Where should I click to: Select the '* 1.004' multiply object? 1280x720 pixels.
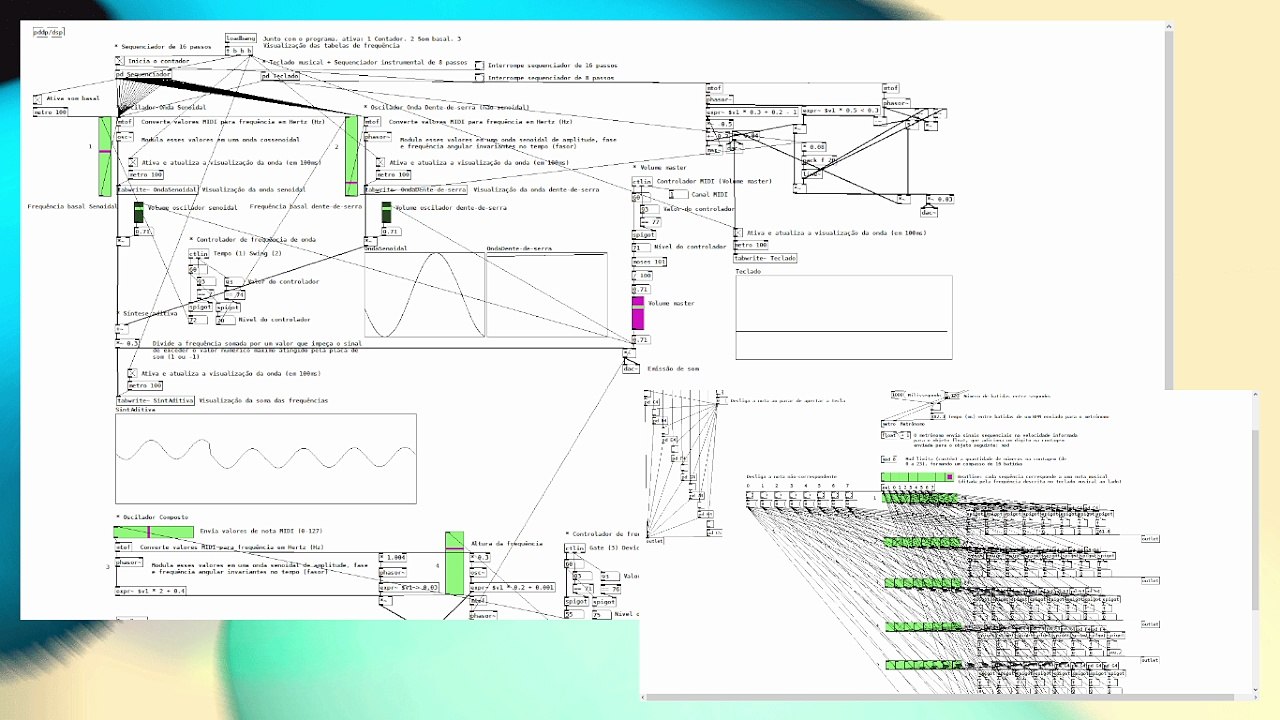(x=392, y=557)
